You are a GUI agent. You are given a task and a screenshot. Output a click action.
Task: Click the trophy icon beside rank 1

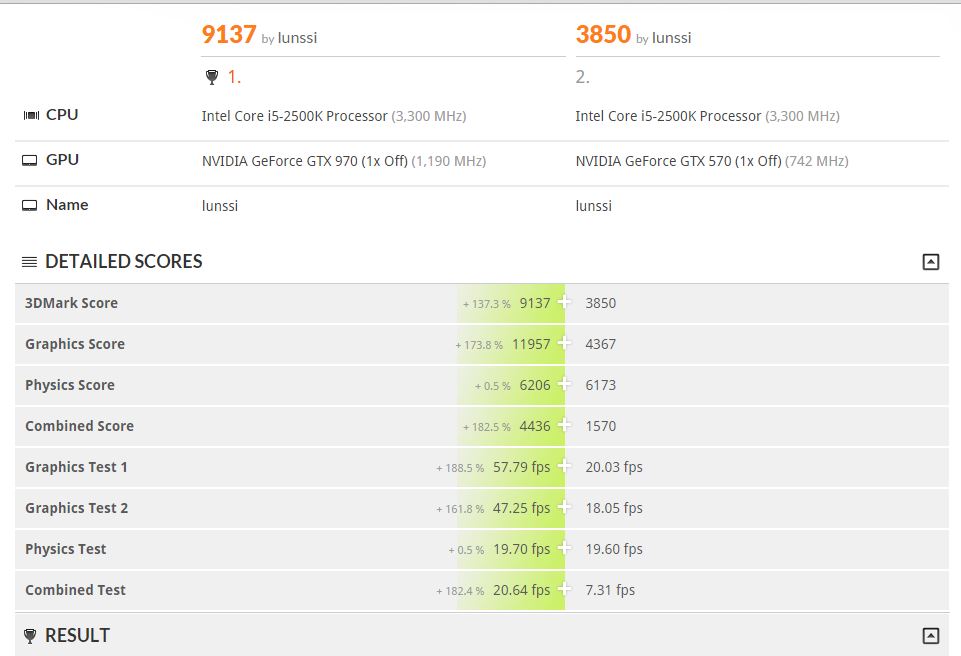click(210, 77)
